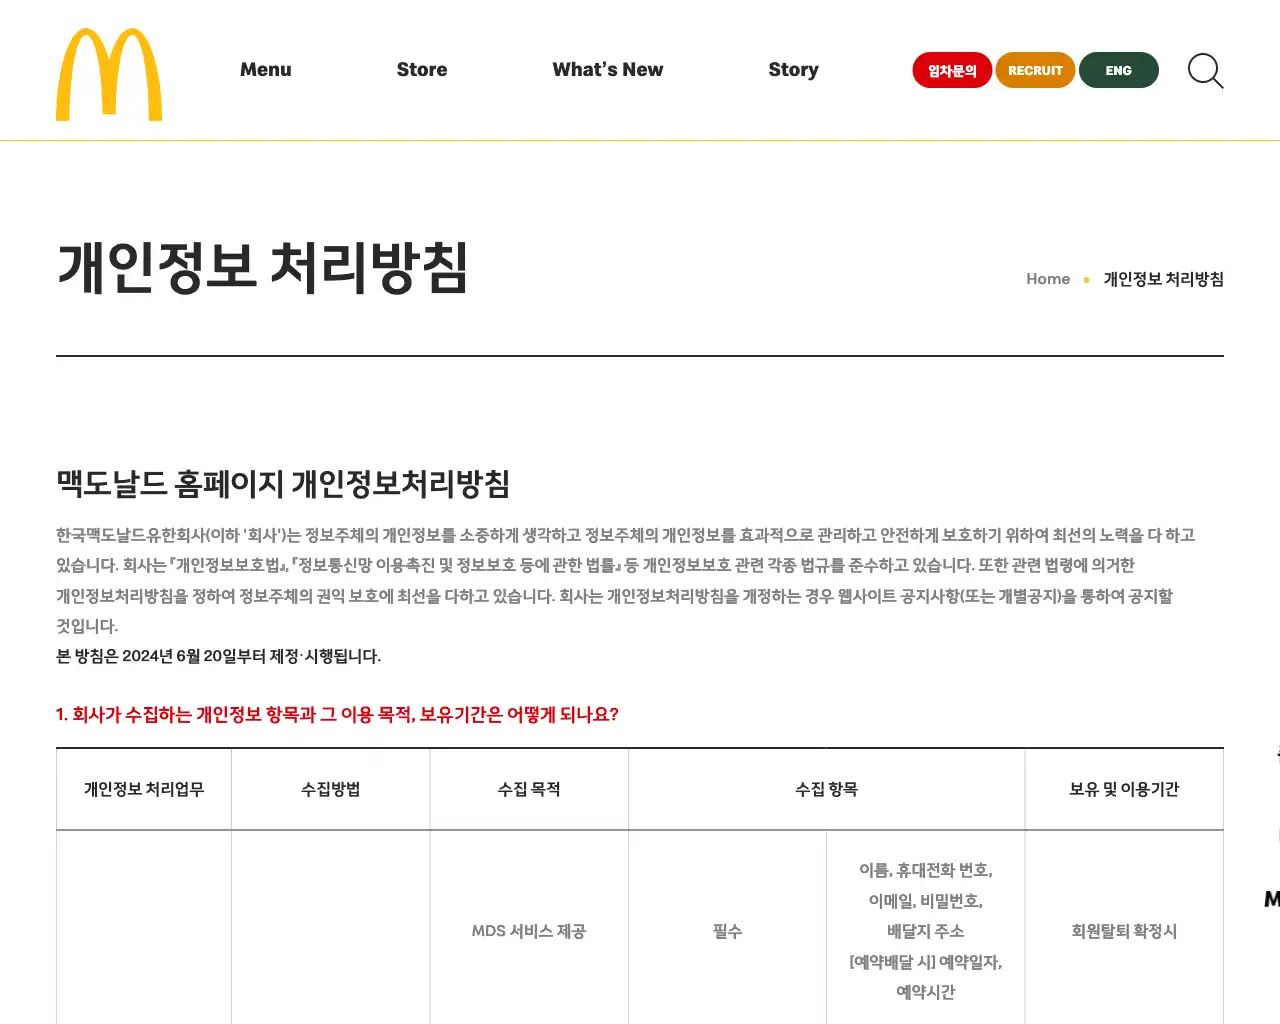The width and height of the screenshot is (1280, 1024).
Task: Open the Store navigation item
Action: 422,70
